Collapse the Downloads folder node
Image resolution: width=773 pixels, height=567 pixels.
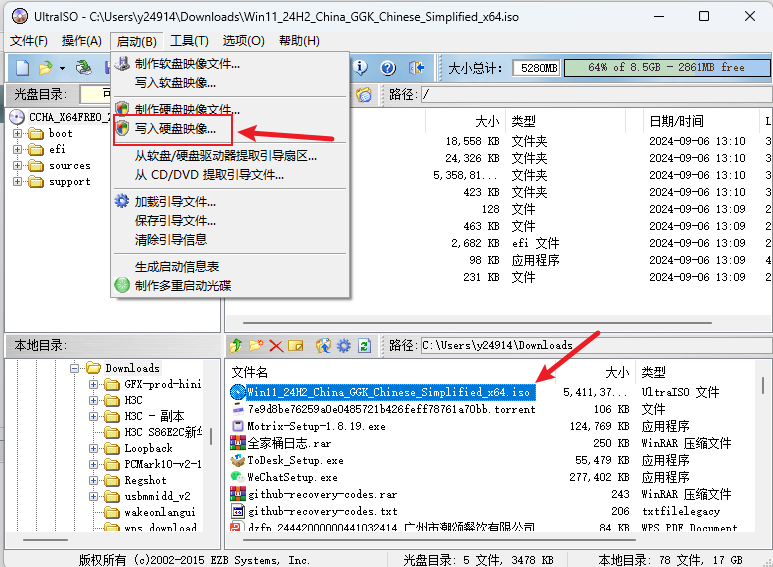click(x=74, y=368)
